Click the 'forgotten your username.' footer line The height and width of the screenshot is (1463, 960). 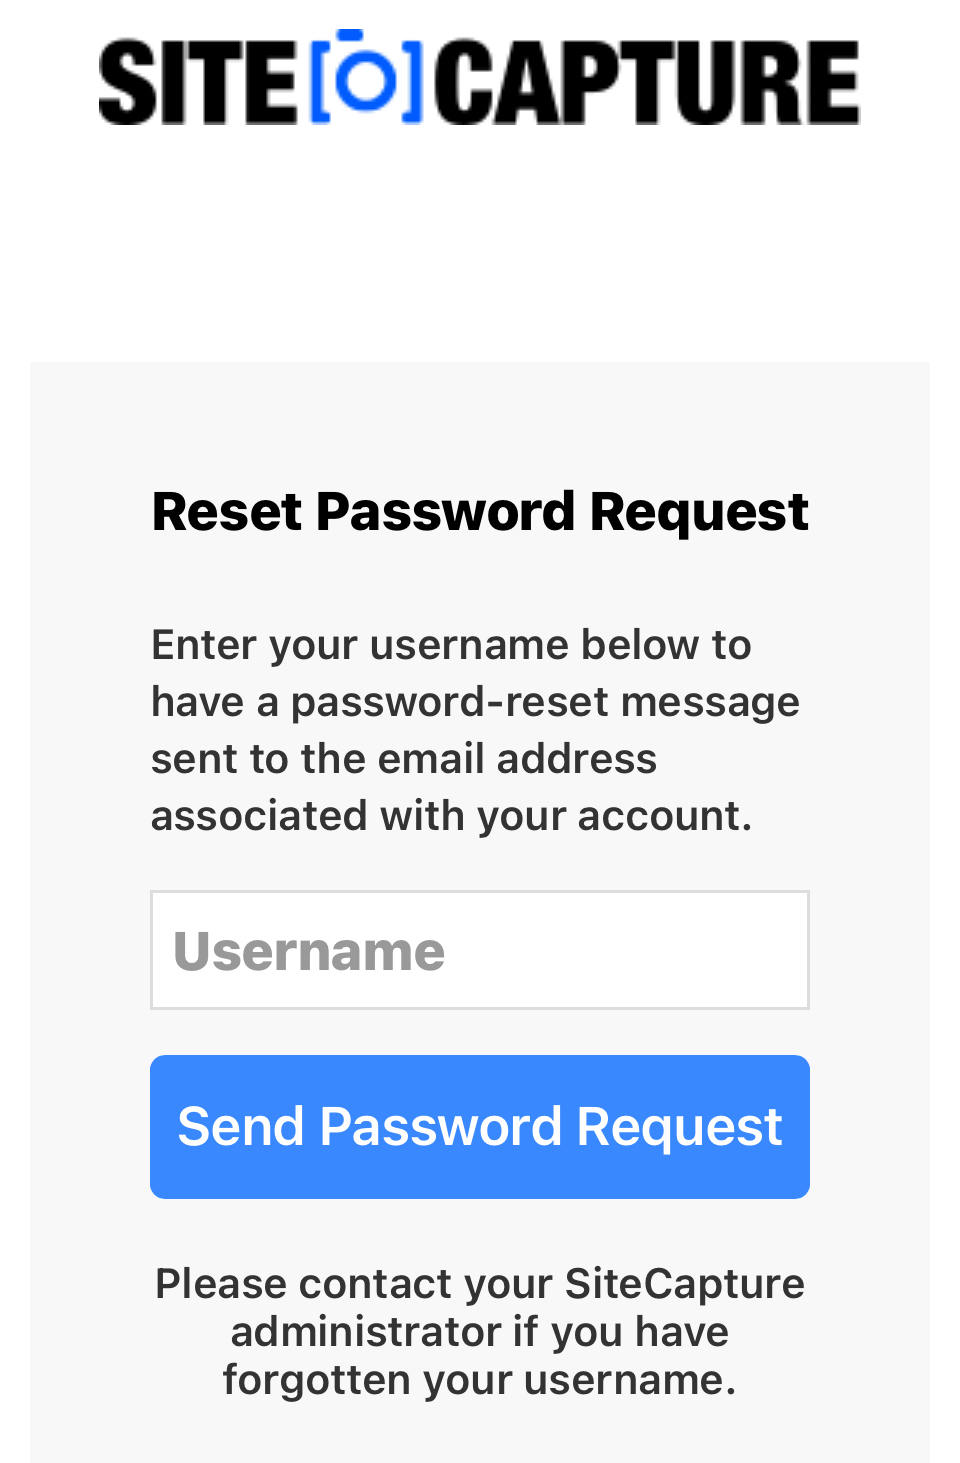pyautogui.click(x=480, y=1380)
